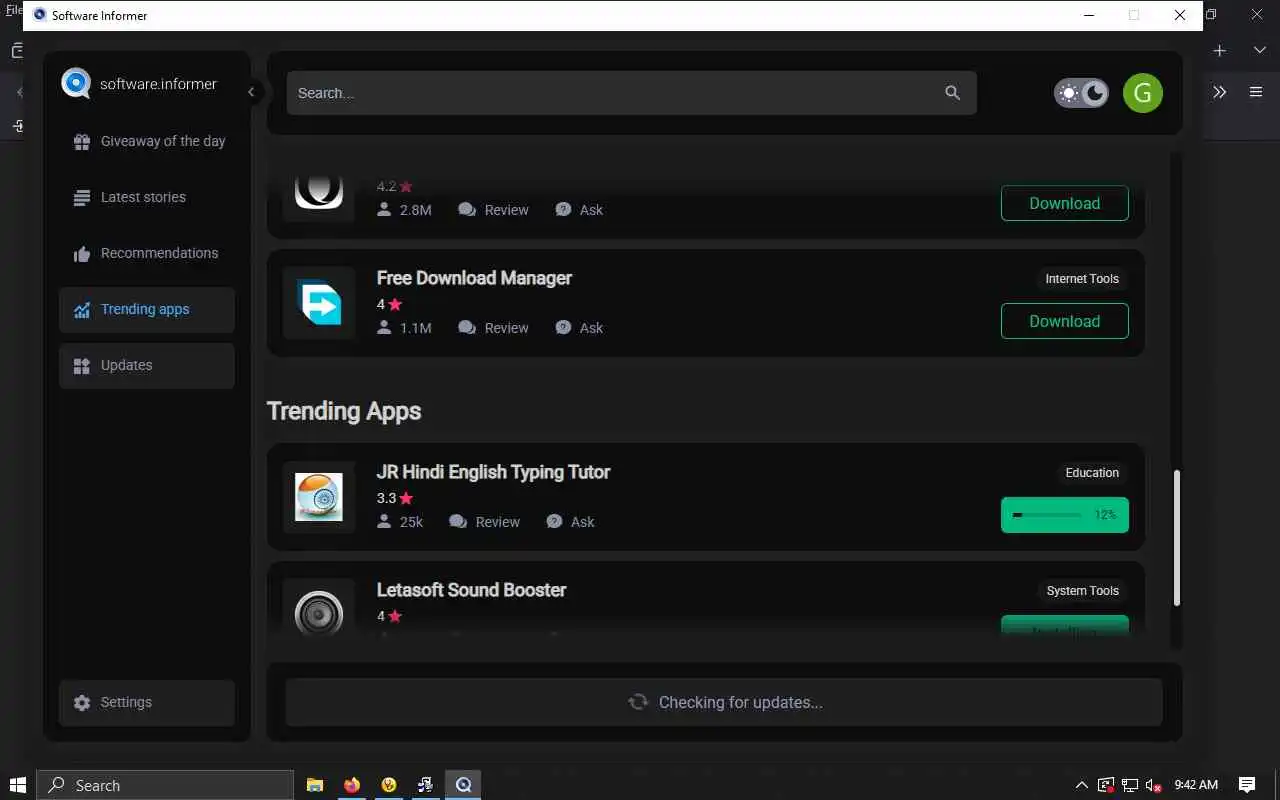Go to Recommendations
1280x800 pixels.
[x=147, y=253]
